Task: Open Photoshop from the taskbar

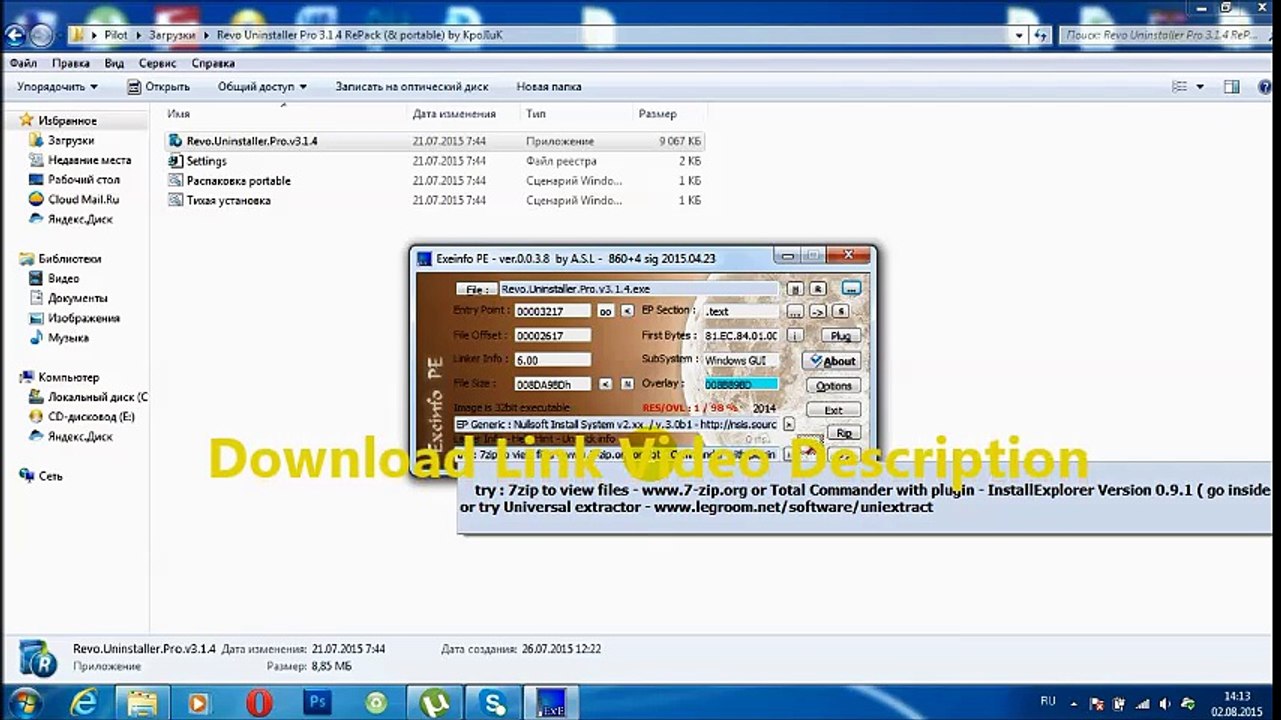Action: coord(318,702)
